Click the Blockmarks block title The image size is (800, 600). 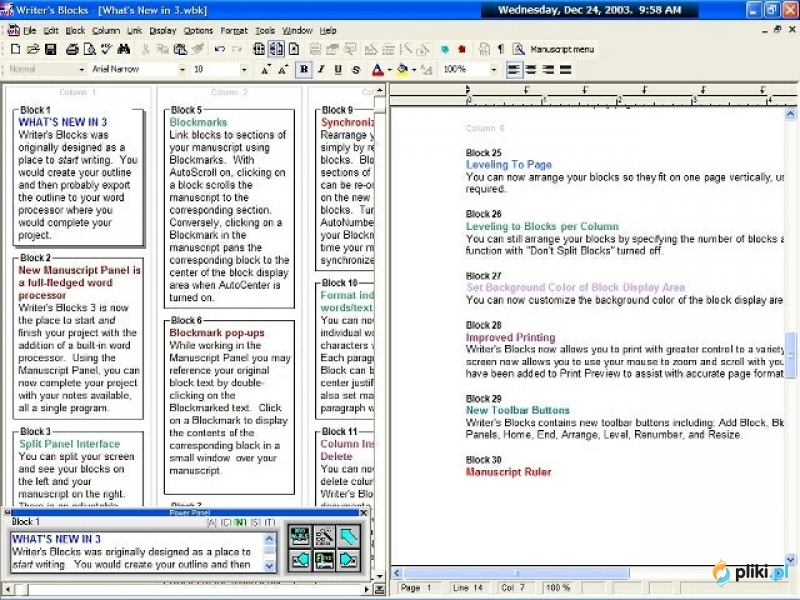(x=198, y=122)
